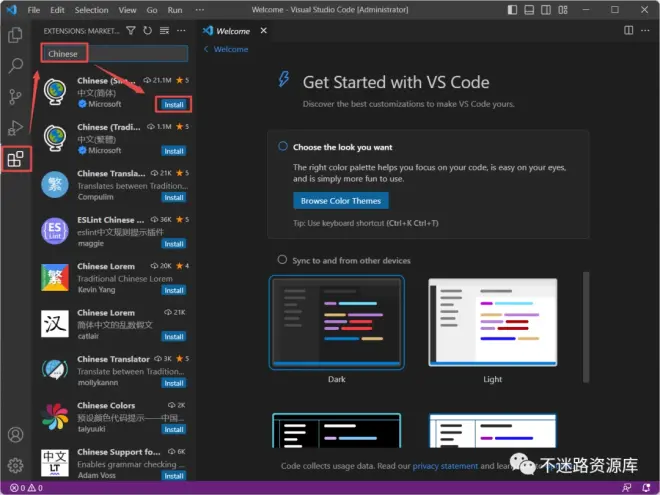Click errors and warnings status indicator
660x495 pixels.
coord(26,488)
